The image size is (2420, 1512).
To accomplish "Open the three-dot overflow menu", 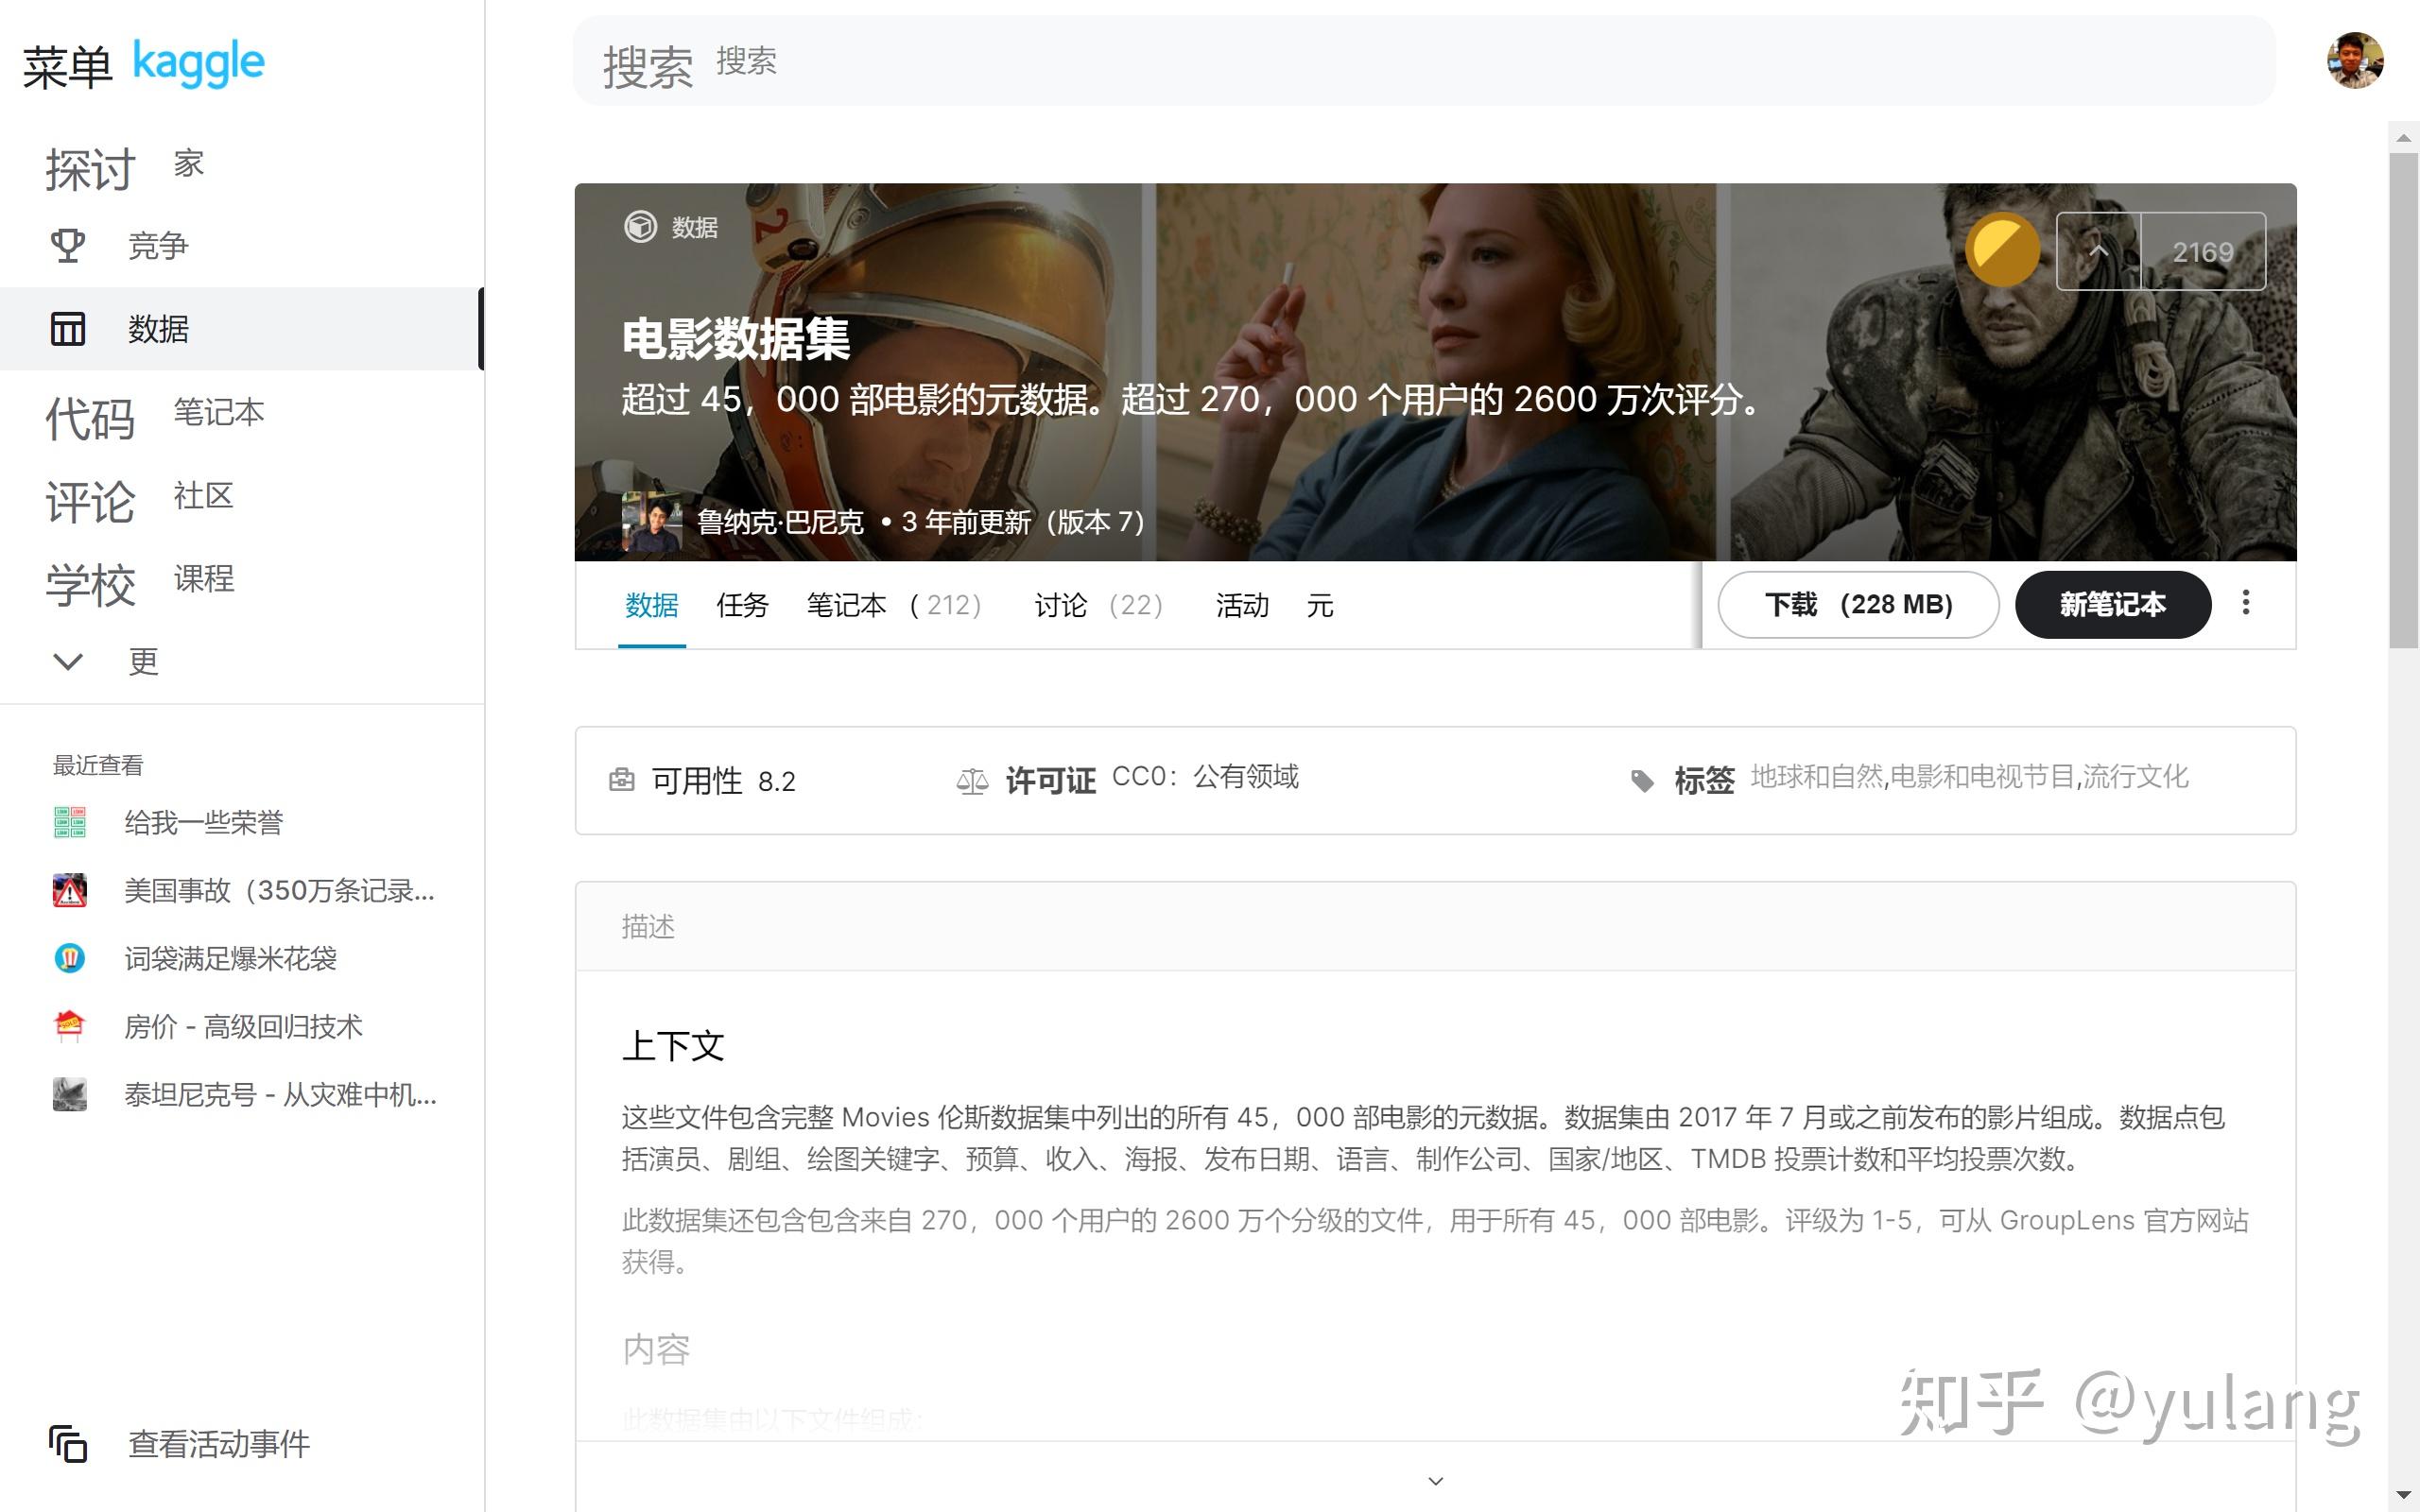I will 2246,603.
